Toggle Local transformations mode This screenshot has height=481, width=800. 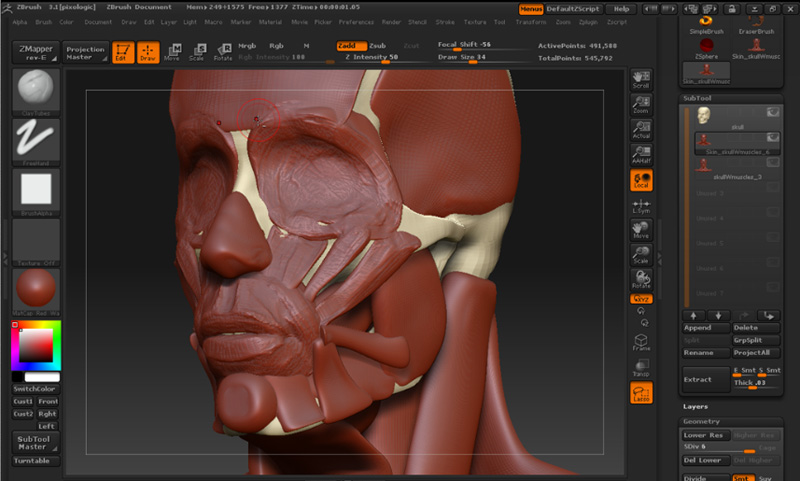641,180
